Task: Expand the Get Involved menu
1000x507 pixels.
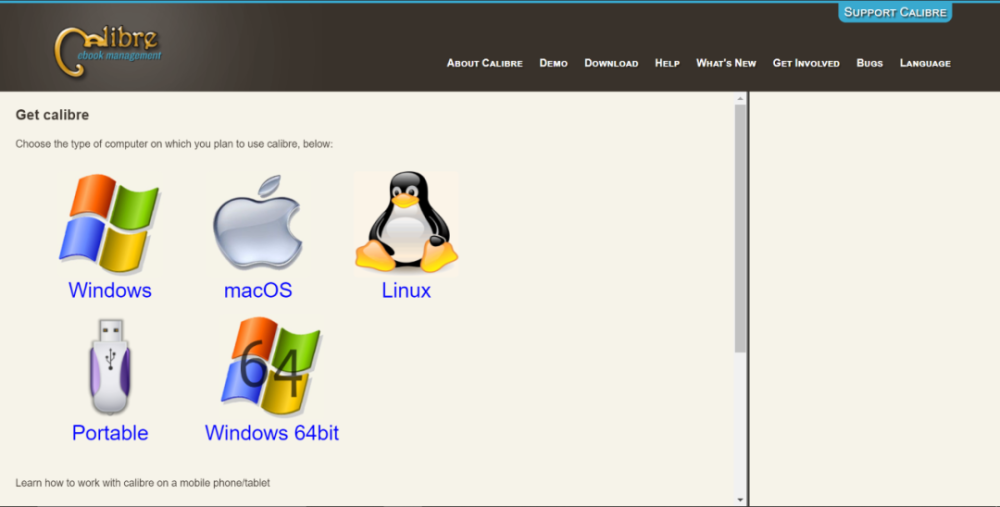Action: [806, 63]
